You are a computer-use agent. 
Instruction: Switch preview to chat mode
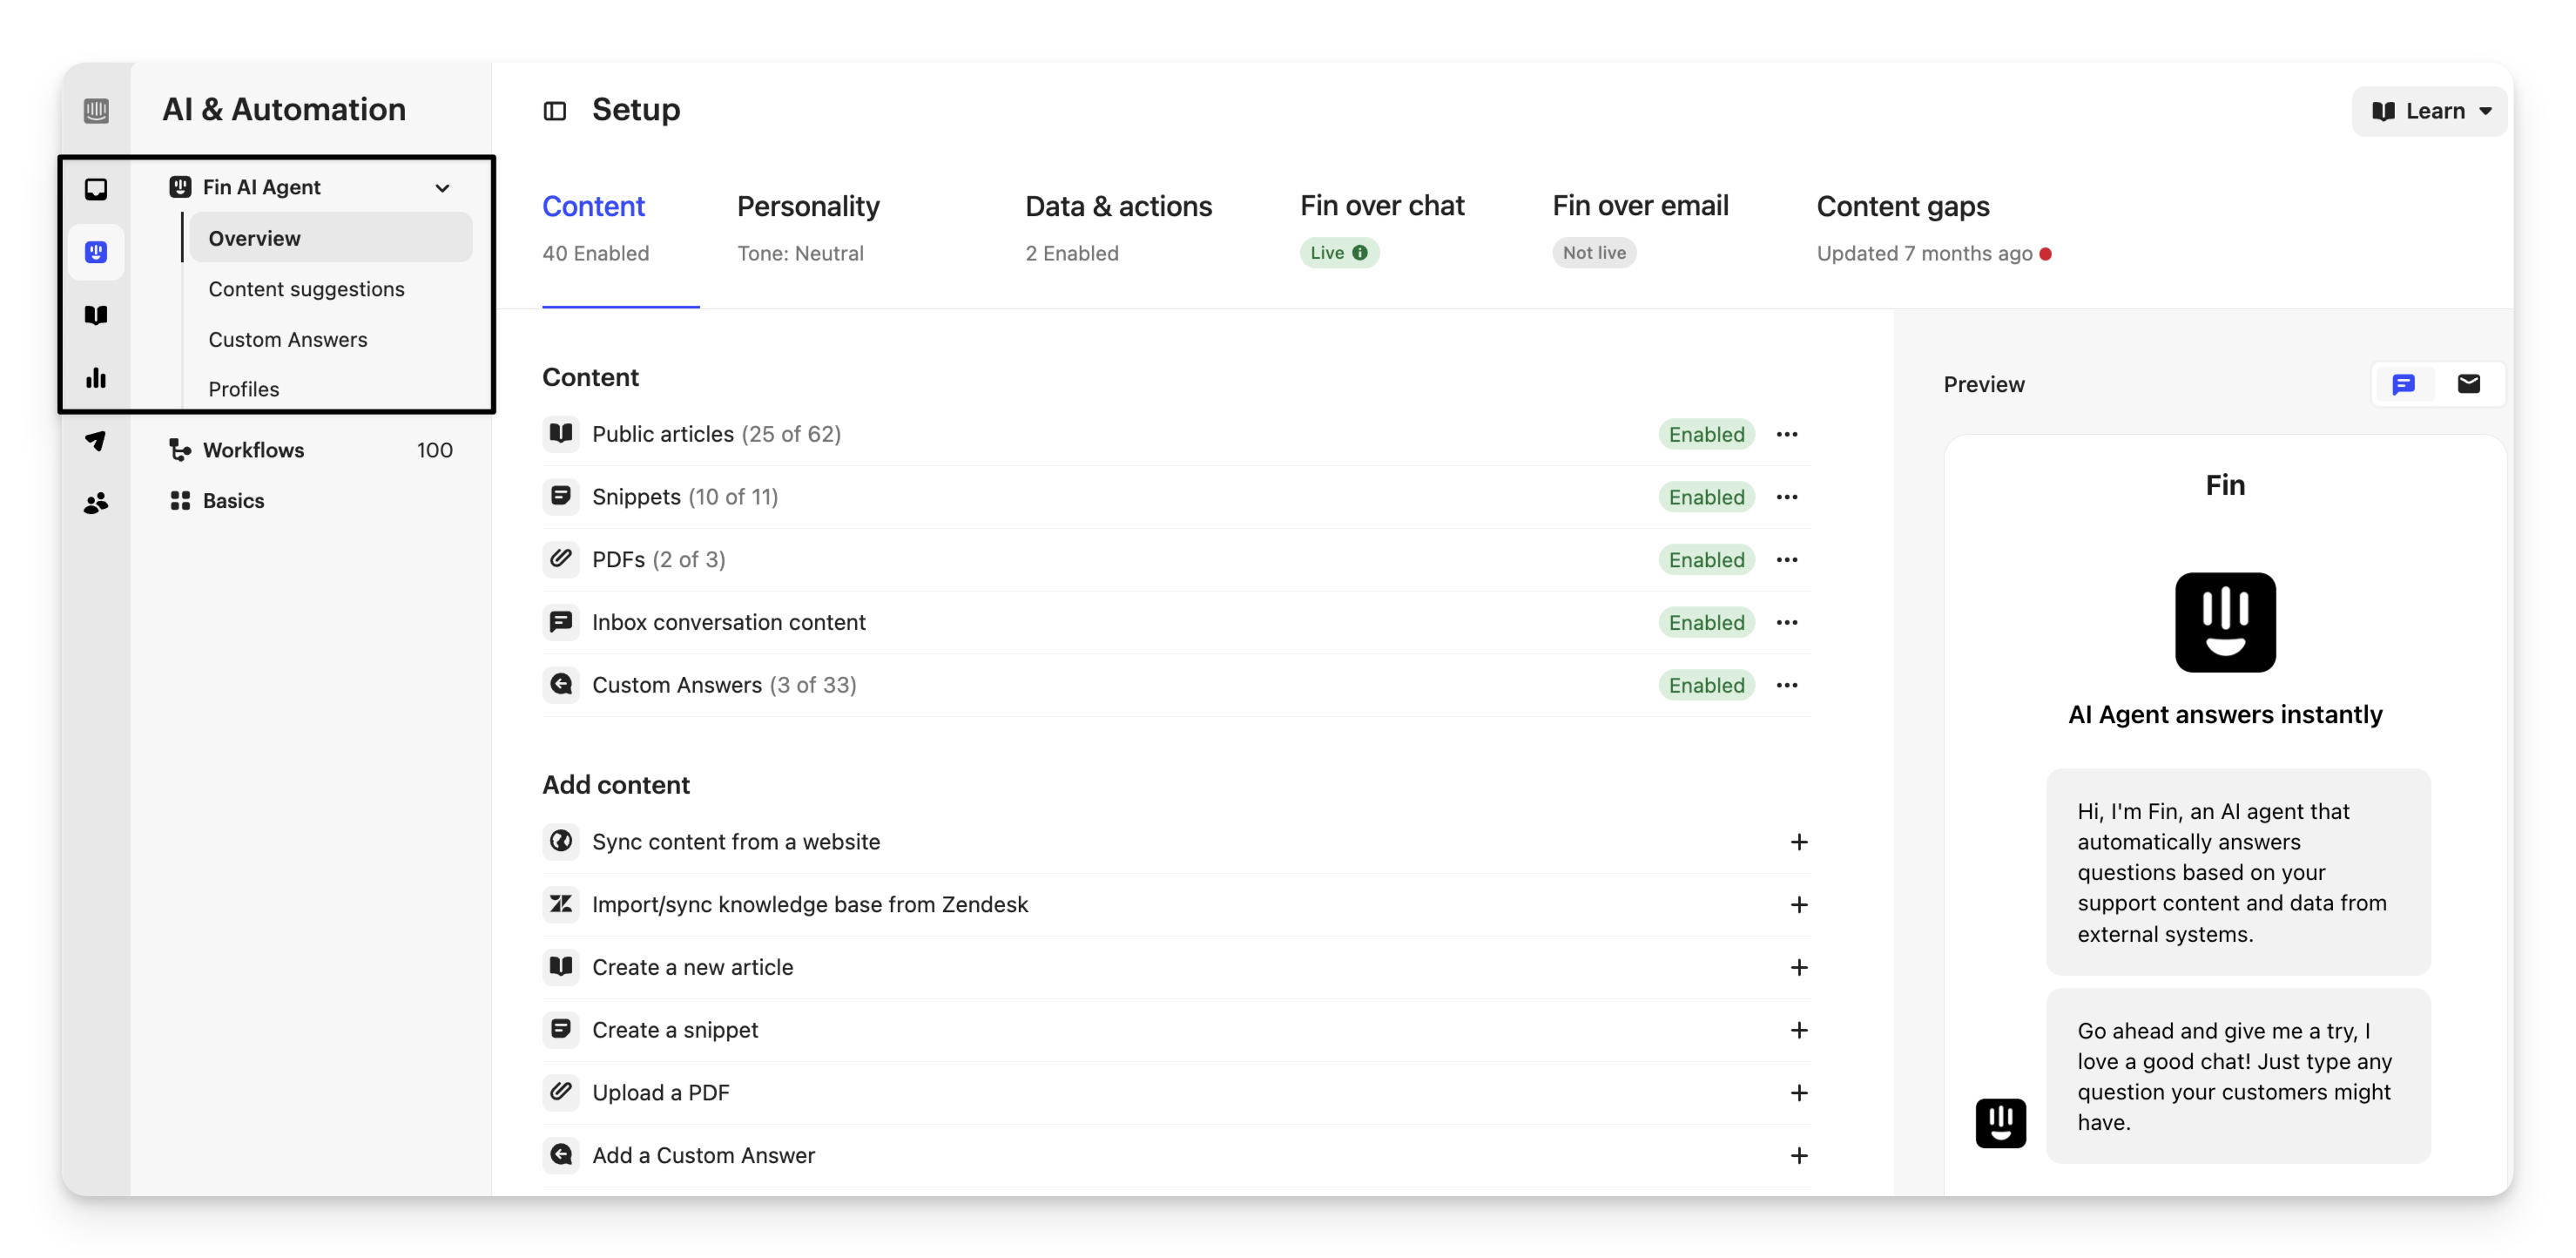coord(2403,384)
